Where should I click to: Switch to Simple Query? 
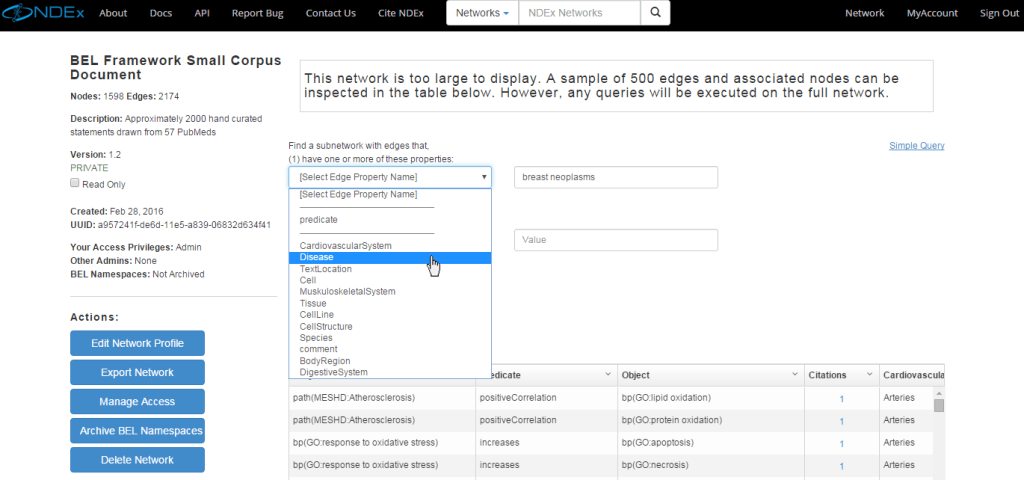click(x=917, y=146)
